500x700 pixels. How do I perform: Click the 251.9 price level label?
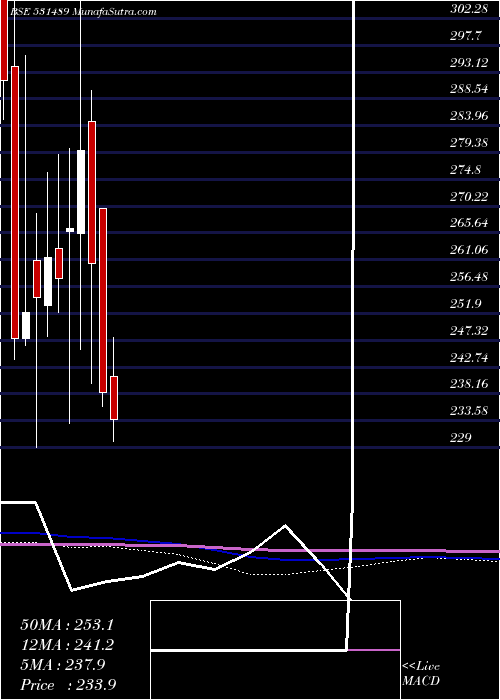(465, 304)
